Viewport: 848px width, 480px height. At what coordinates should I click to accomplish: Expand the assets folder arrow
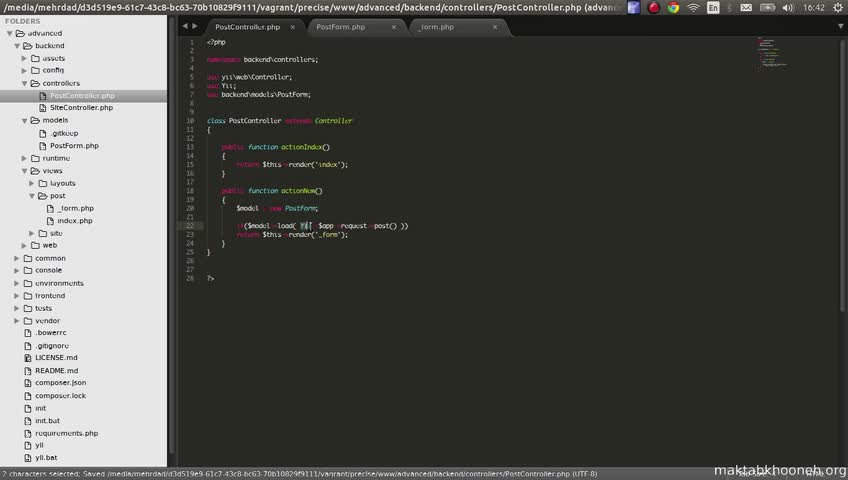24,58
